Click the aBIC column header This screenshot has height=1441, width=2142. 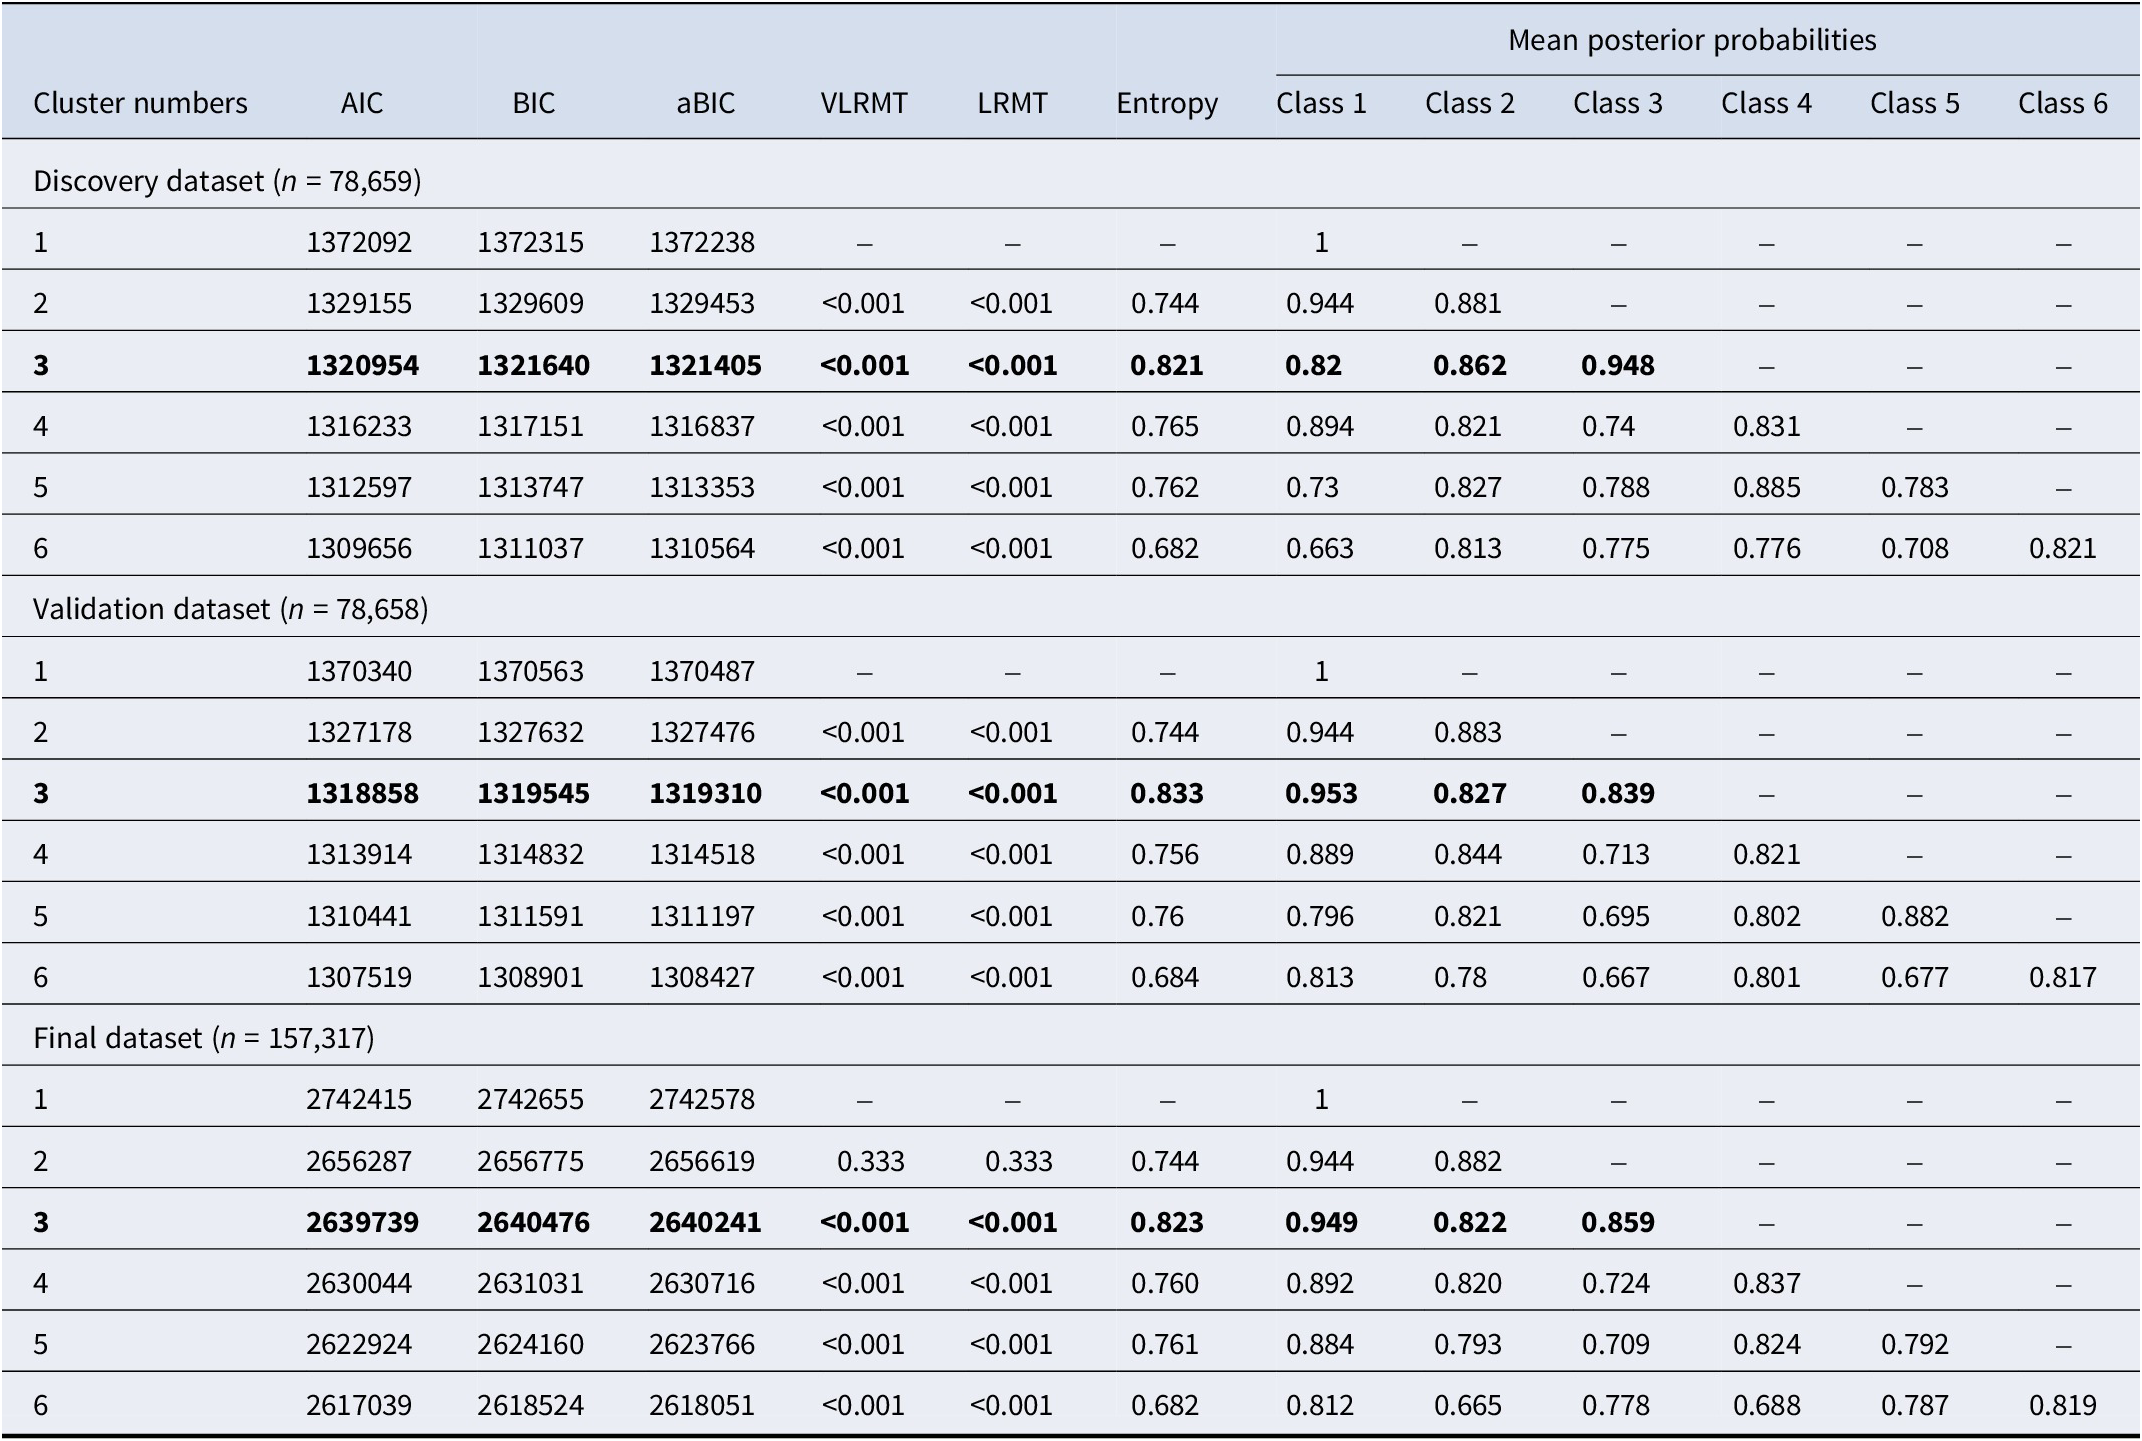tap(706, 103)
